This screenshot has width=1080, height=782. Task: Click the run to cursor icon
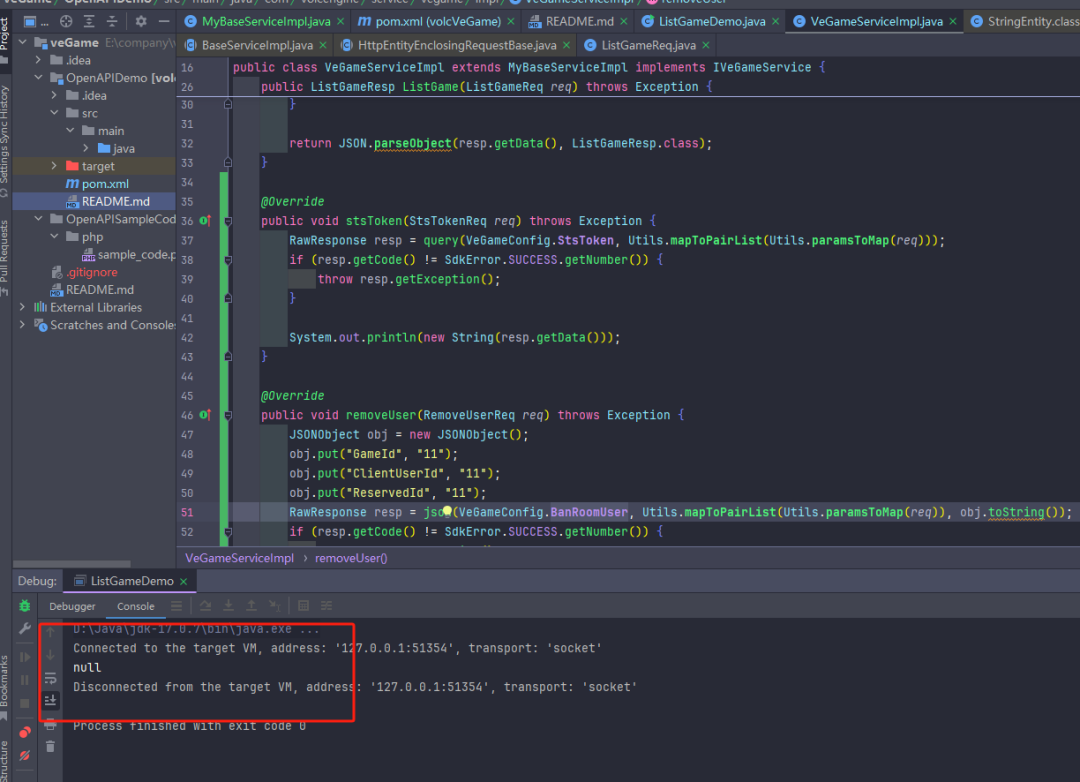[x=274, y=606]
